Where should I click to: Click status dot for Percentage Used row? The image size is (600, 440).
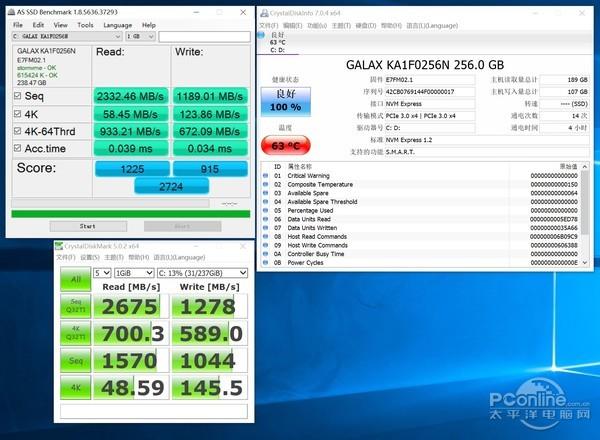pos(266,210)
